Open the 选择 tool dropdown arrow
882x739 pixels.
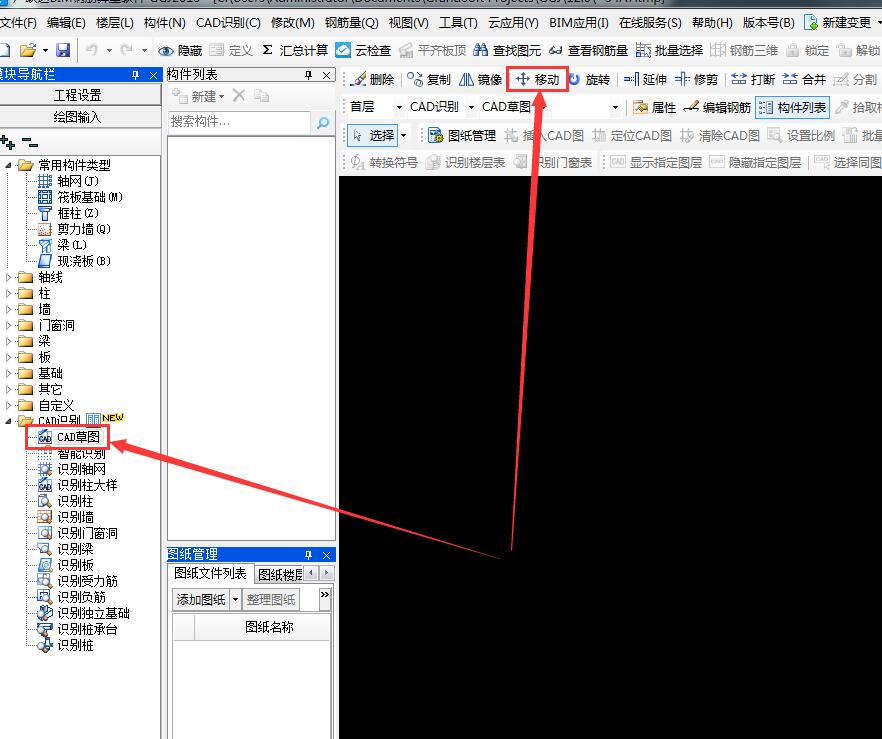(403, 135)
